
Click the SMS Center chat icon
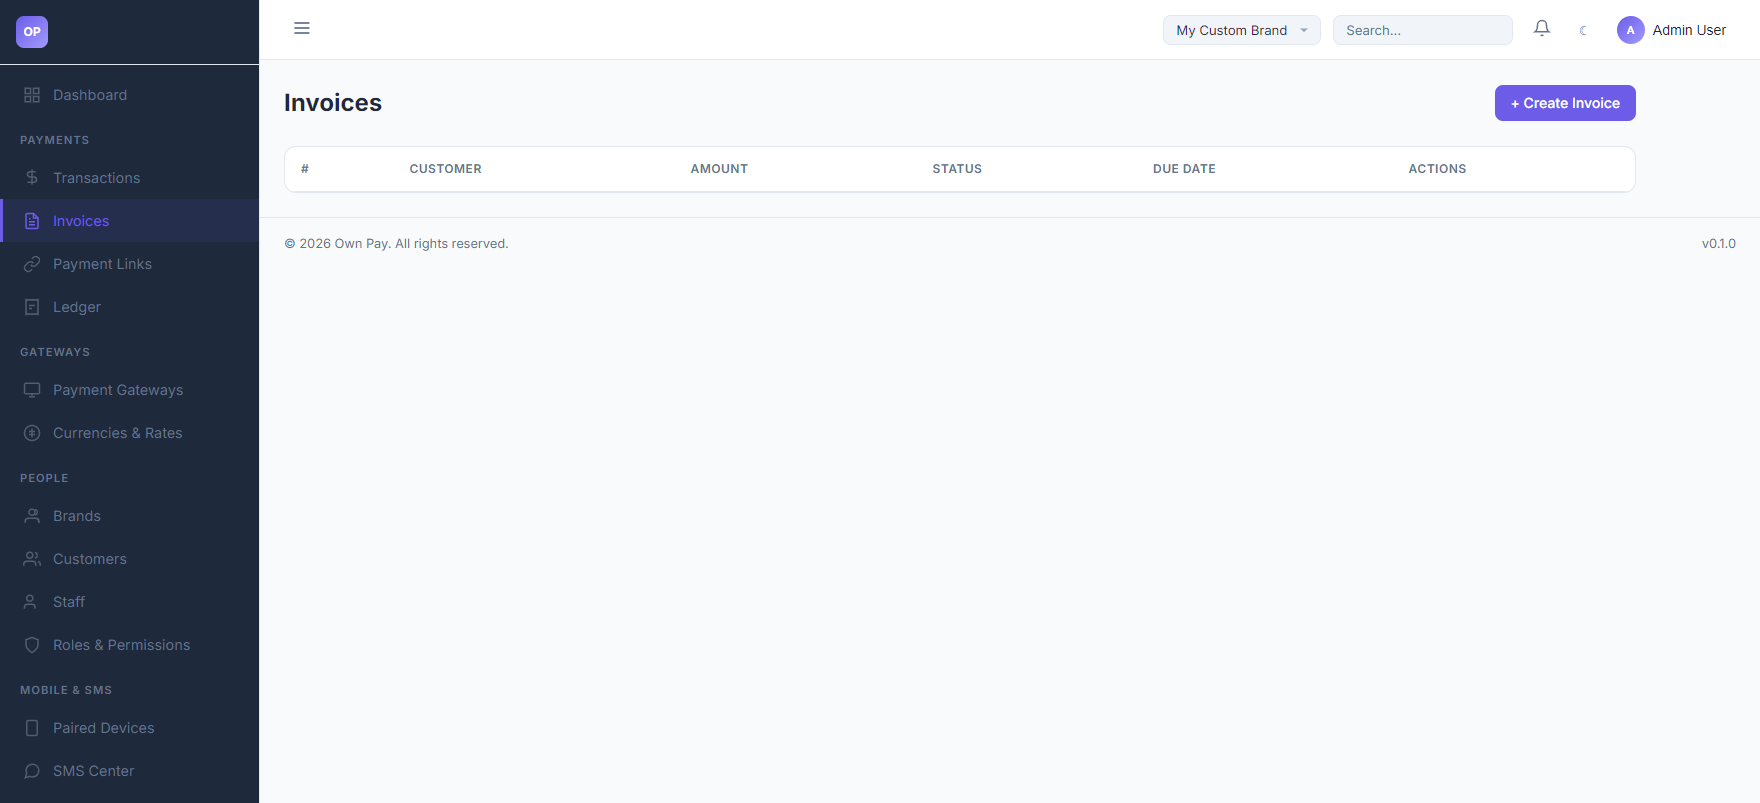32,771
